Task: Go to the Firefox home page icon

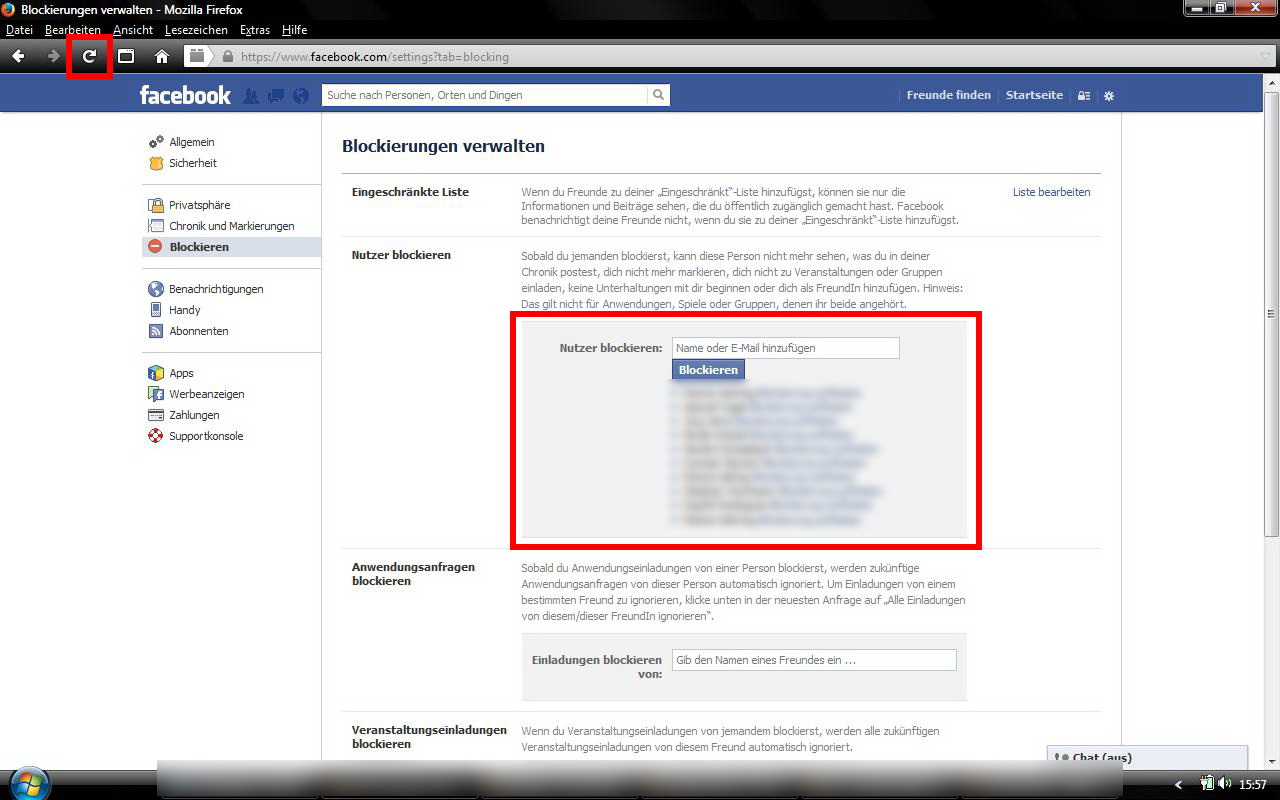Action: tap(162, 56)
